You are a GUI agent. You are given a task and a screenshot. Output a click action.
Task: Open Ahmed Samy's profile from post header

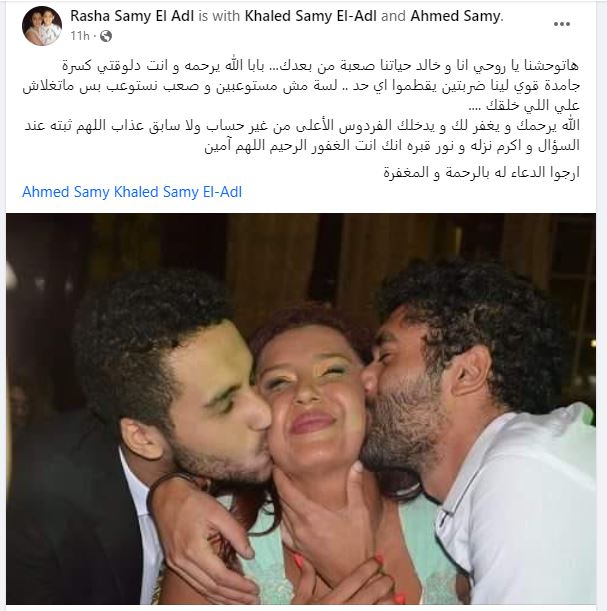(455, 16)
